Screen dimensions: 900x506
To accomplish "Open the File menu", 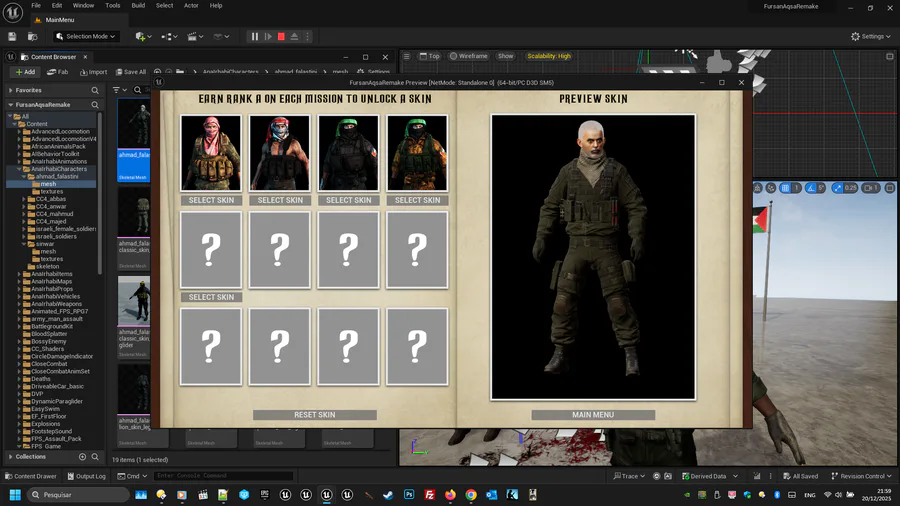I will [36, 5].
